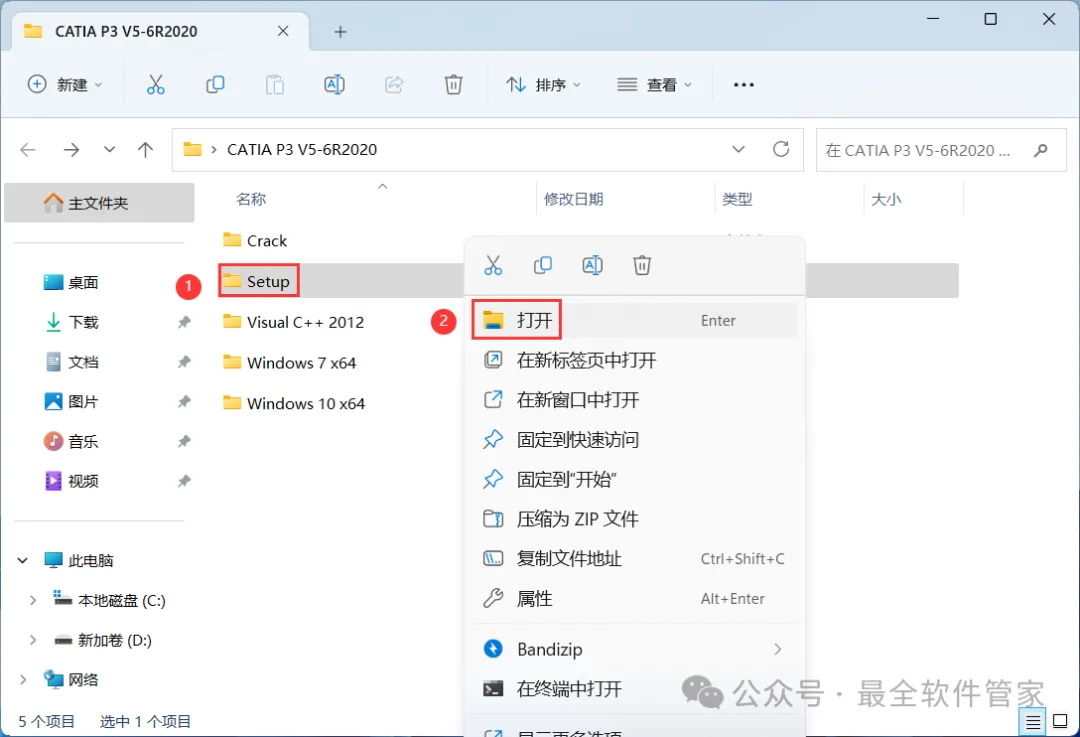Viewport: 1080px width, 737px height.
Task: Go up one folder level
Action: click(145, 149)
